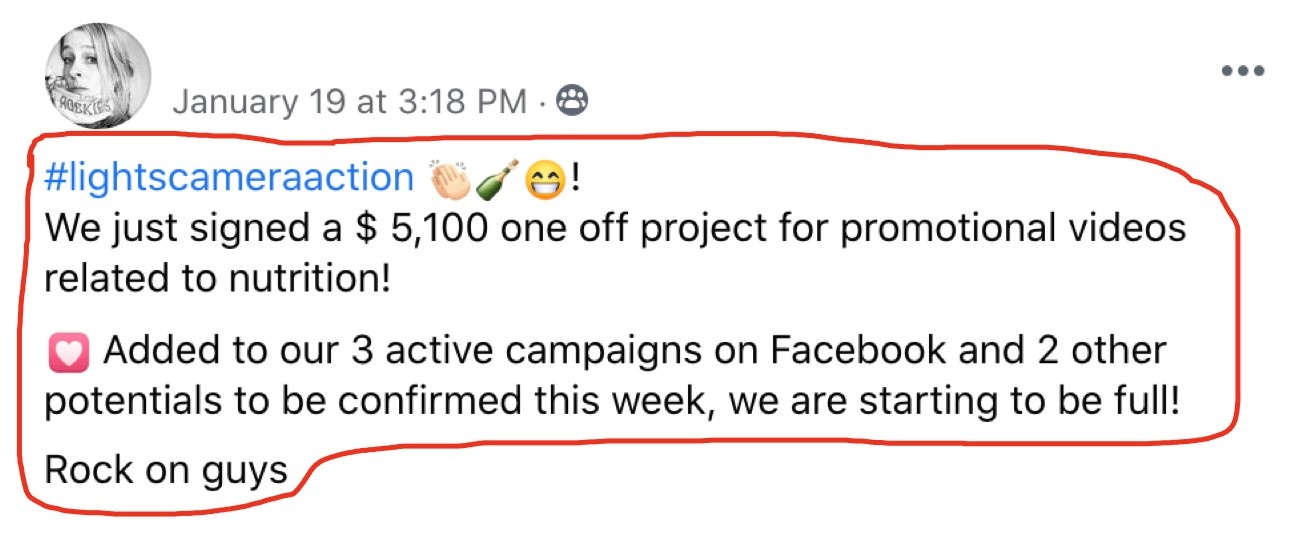Open the post options three-dot menu
Image resolution: width=1314 pixels, height=552 pixels.
(1243, 71)
